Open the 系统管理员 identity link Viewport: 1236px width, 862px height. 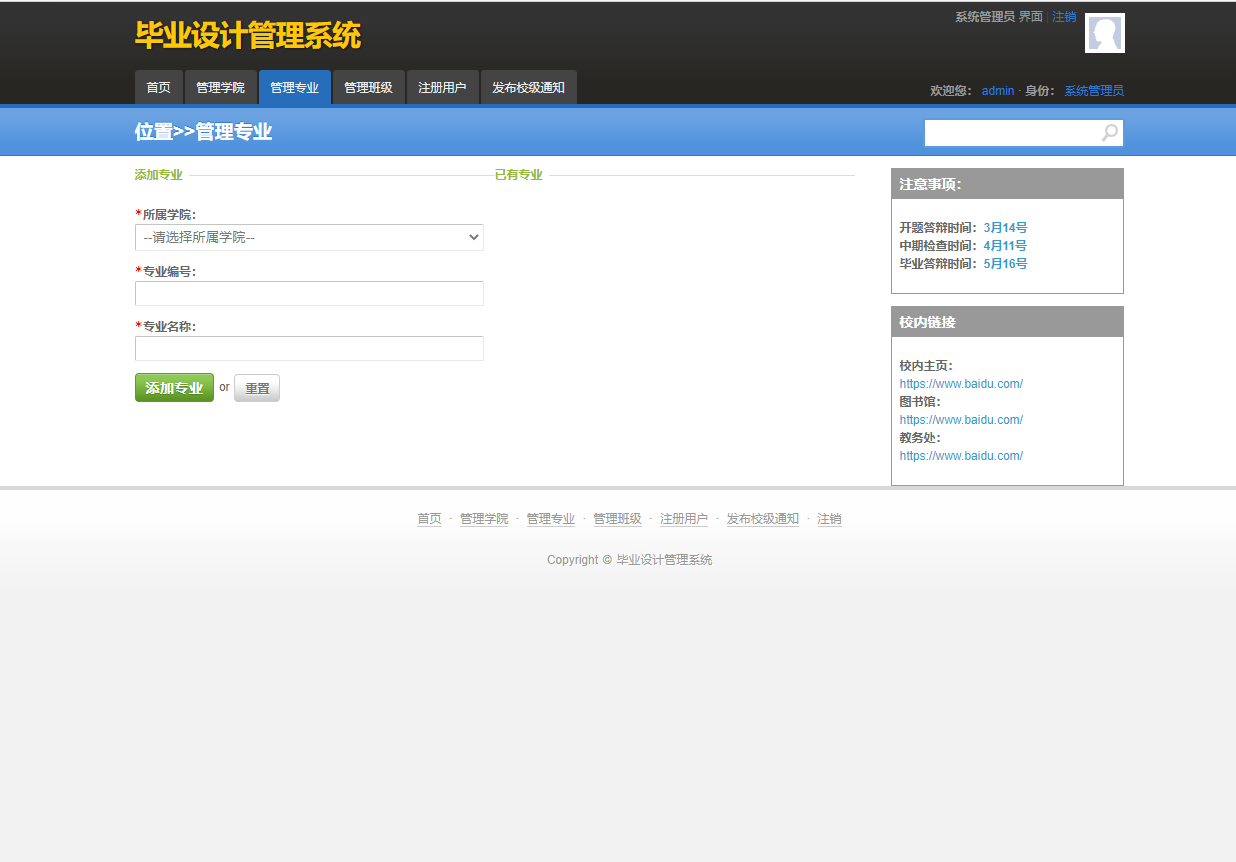tap(1092, 90)
